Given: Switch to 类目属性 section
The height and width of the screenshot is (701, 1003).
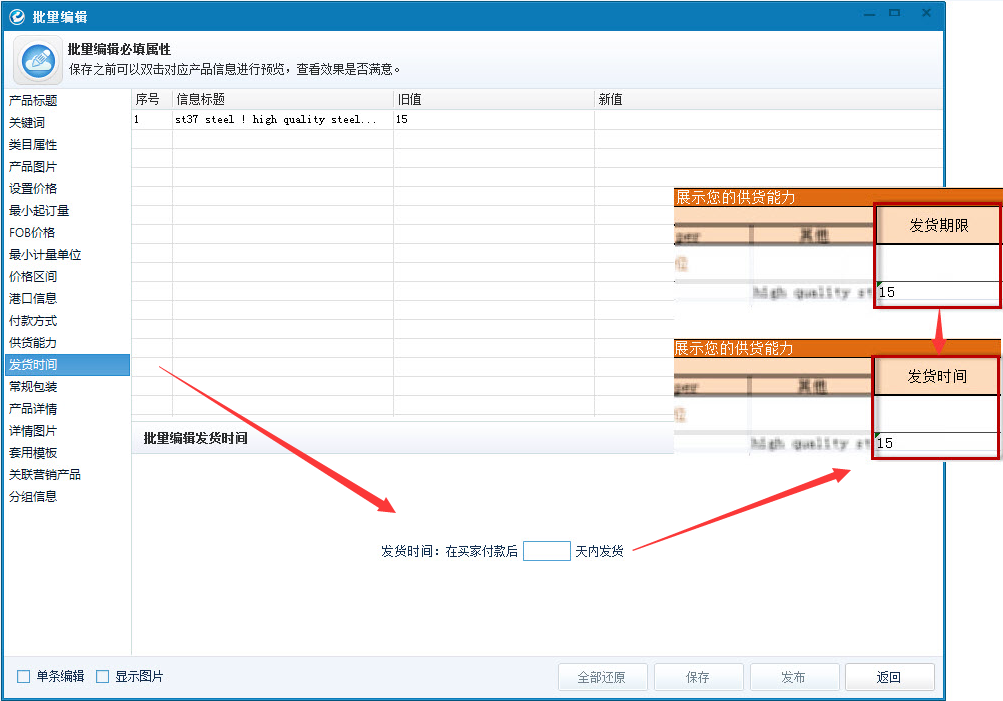Looking at the screenshot, I should (33, 145).
